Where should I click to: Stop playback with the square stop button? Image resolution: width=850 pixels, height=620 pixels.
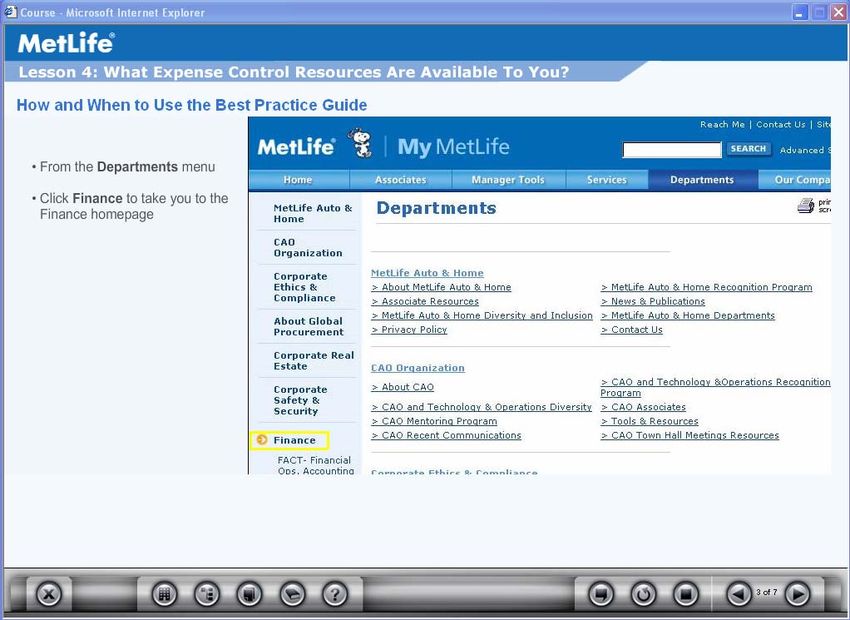click(x=686, y=595)
